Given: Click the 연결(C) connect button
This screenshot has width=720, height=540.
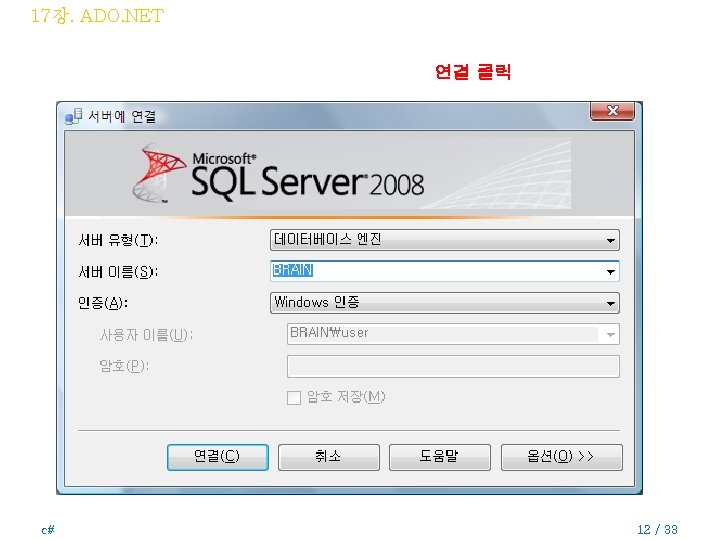Looking at the screenshot, I should pos(218,457).
